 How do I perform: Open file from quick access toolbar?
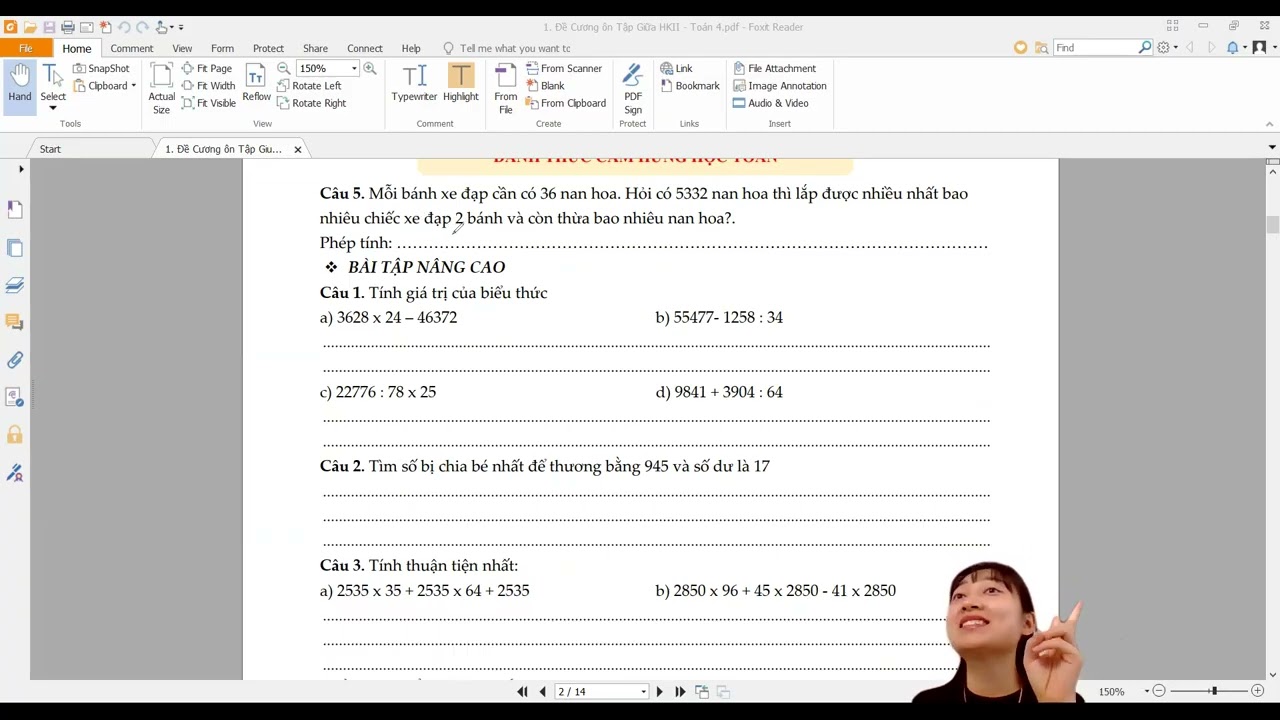(x=30, y=27)
